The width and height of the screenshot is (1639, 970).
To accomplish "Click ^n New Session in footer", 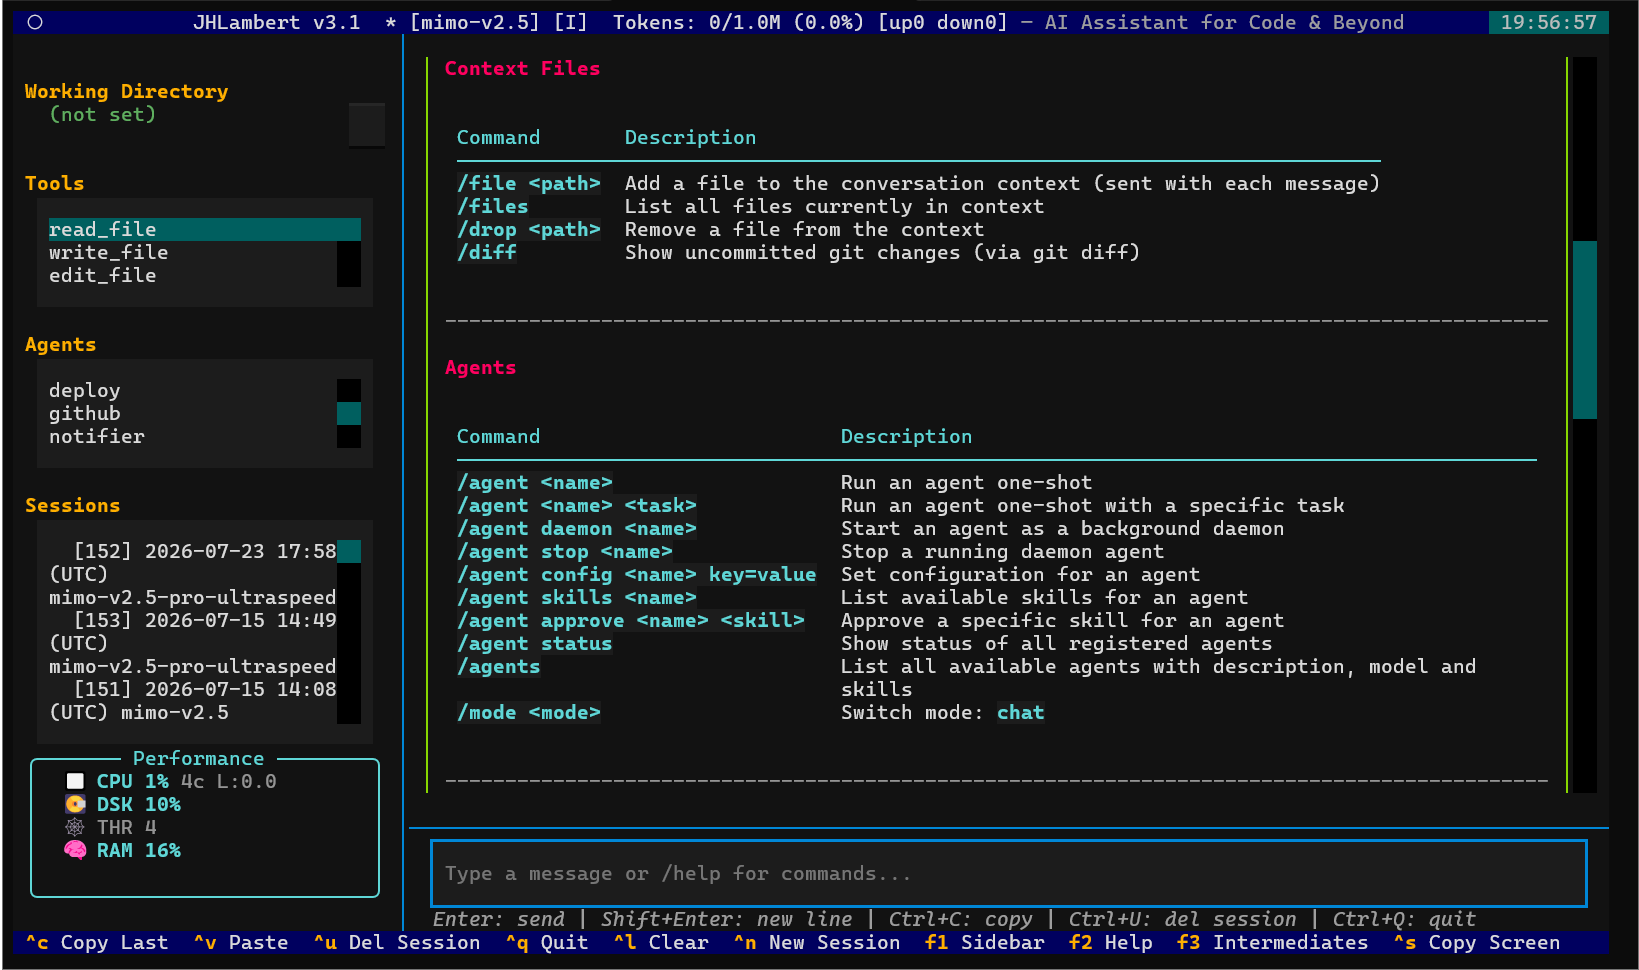I will click(x=817, y=942).
